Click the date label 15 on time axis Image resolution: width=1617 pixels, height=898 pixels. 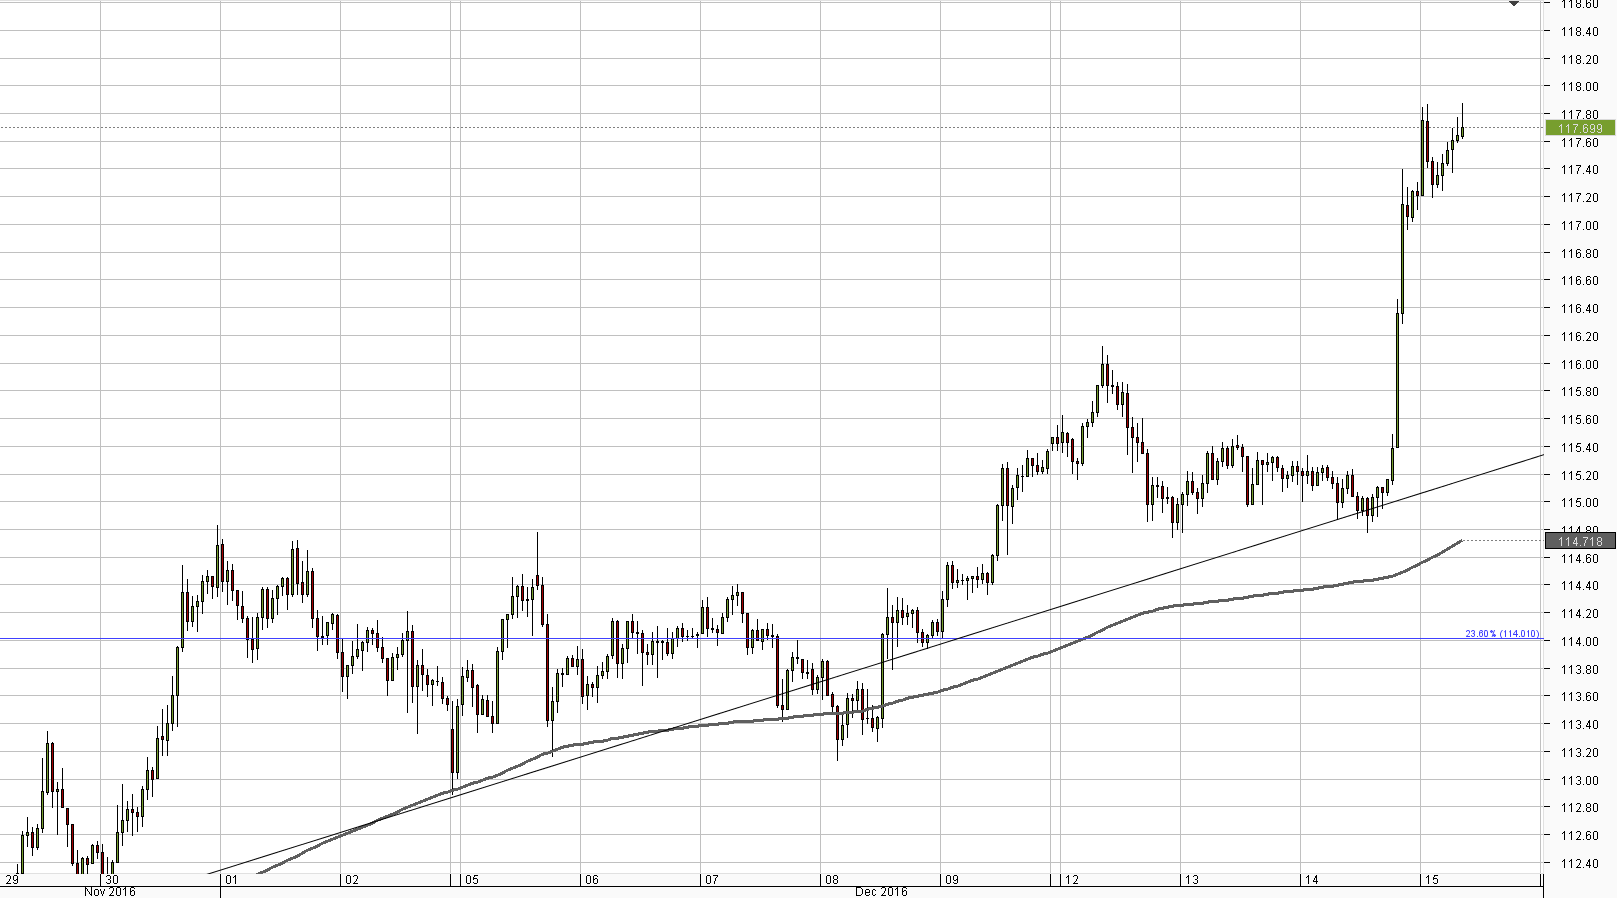pyautogui.click(x=1432, y=880)
